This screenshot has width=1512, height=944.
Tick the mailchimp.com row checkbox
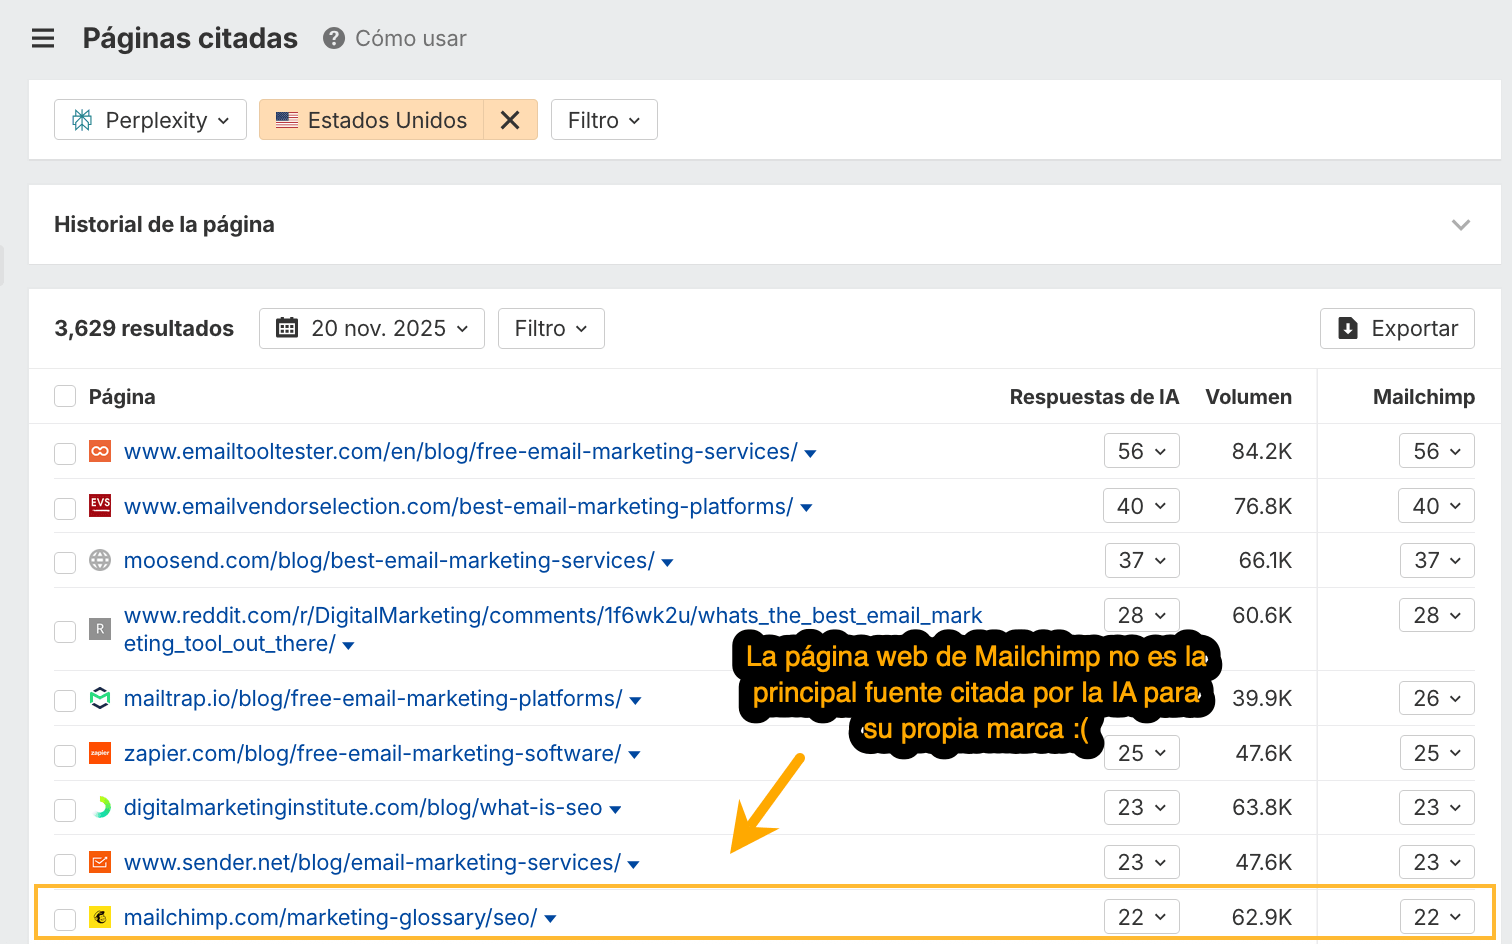(65, 919)
